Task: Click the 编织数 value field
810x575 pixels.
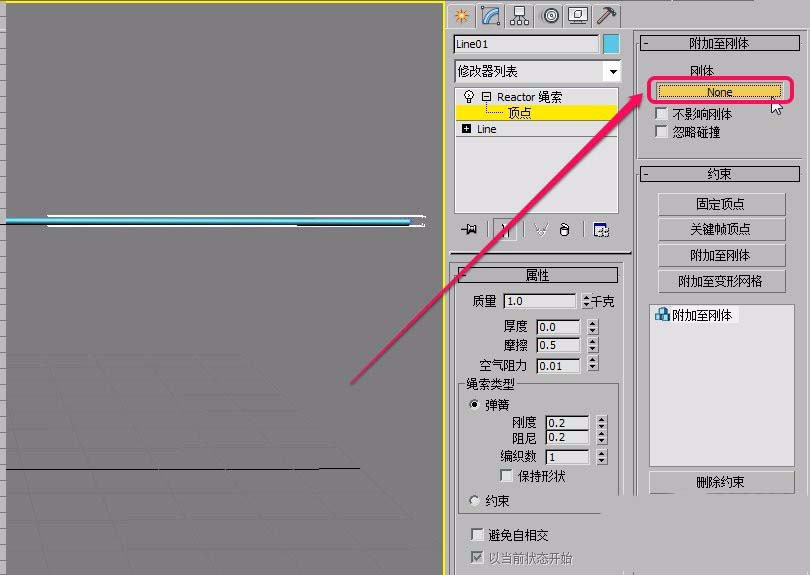Action: pos(567,457)
